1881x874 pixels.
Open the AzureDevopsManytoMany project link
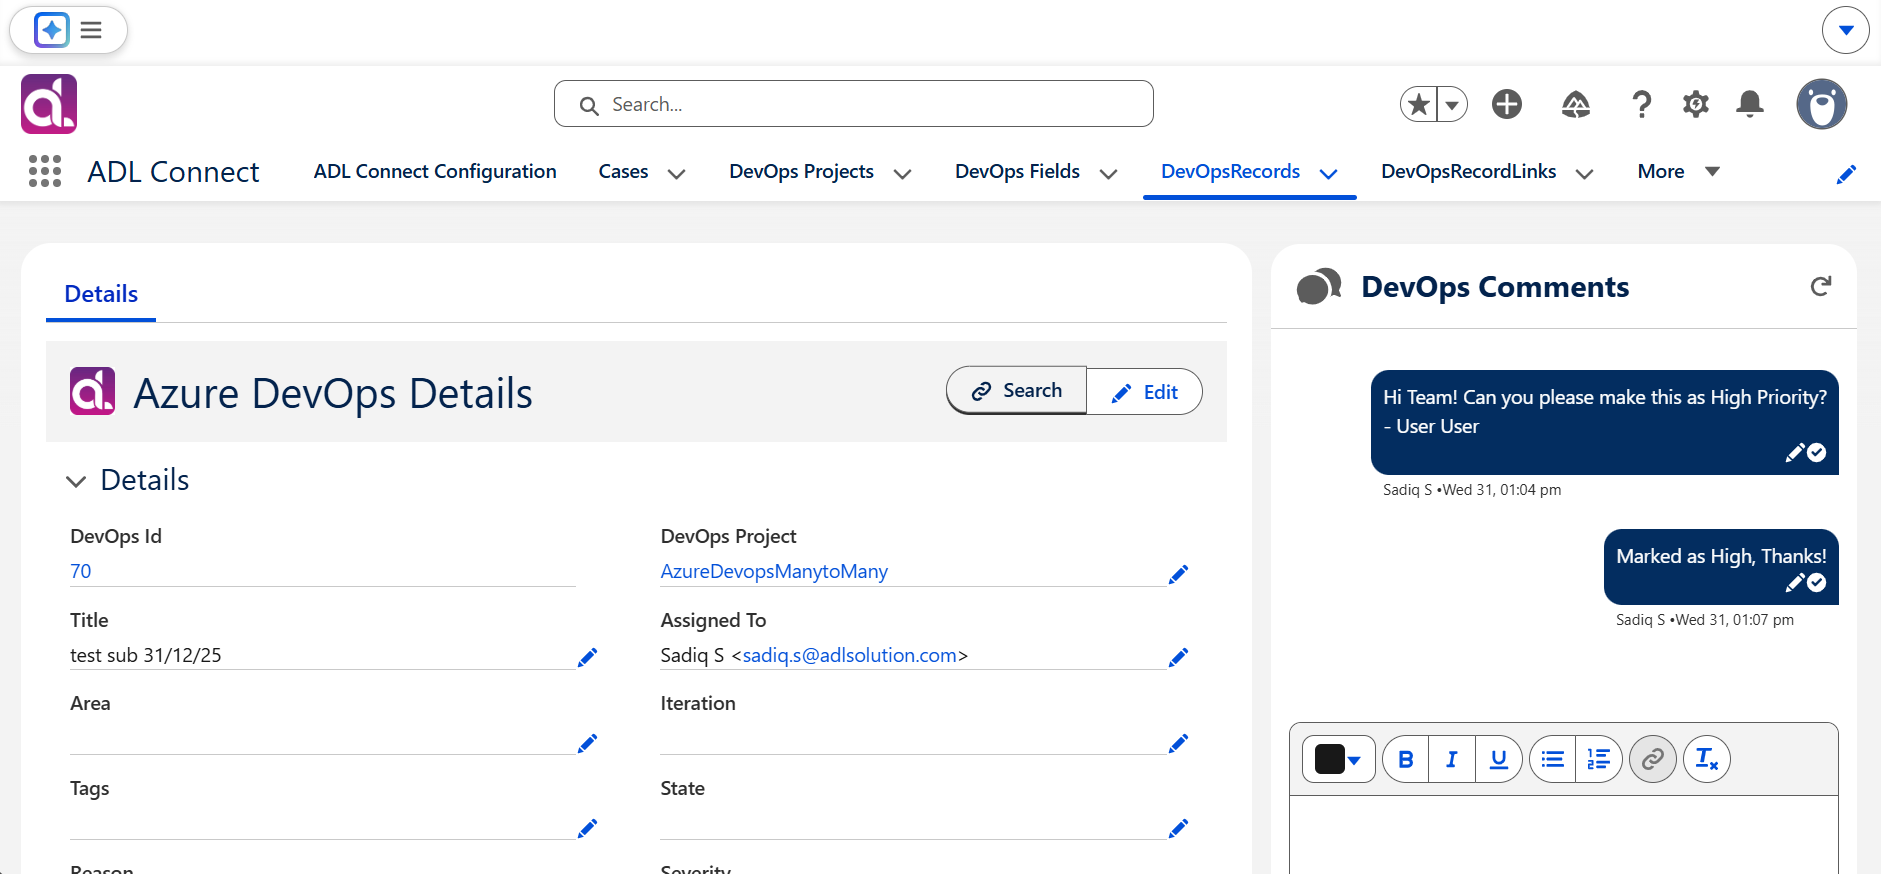[x=774, y=571]
